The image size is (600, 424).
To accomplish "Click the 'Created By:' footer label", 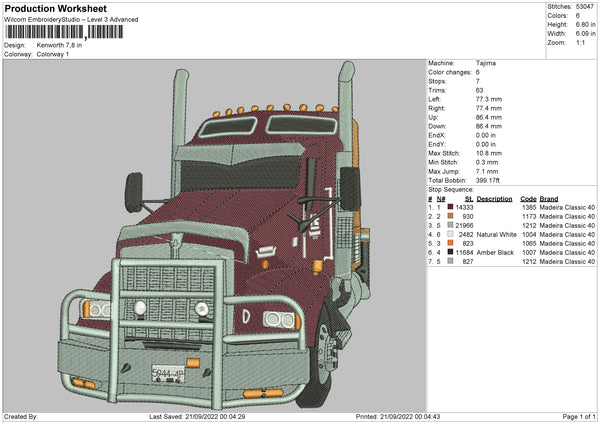I will pyautogui.click(x=21, y=416).
